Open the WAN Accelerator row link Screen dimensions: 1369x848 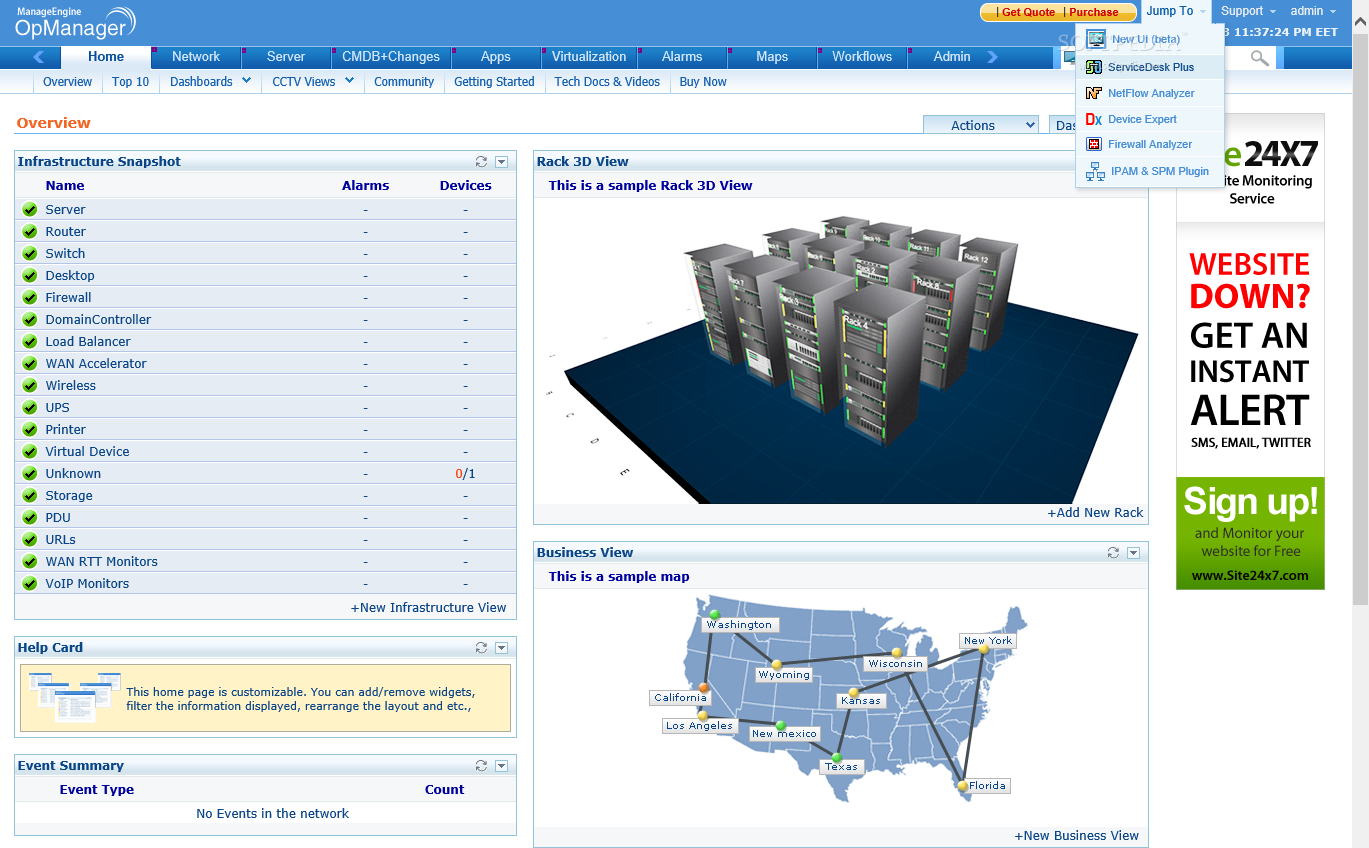[96, 364]
